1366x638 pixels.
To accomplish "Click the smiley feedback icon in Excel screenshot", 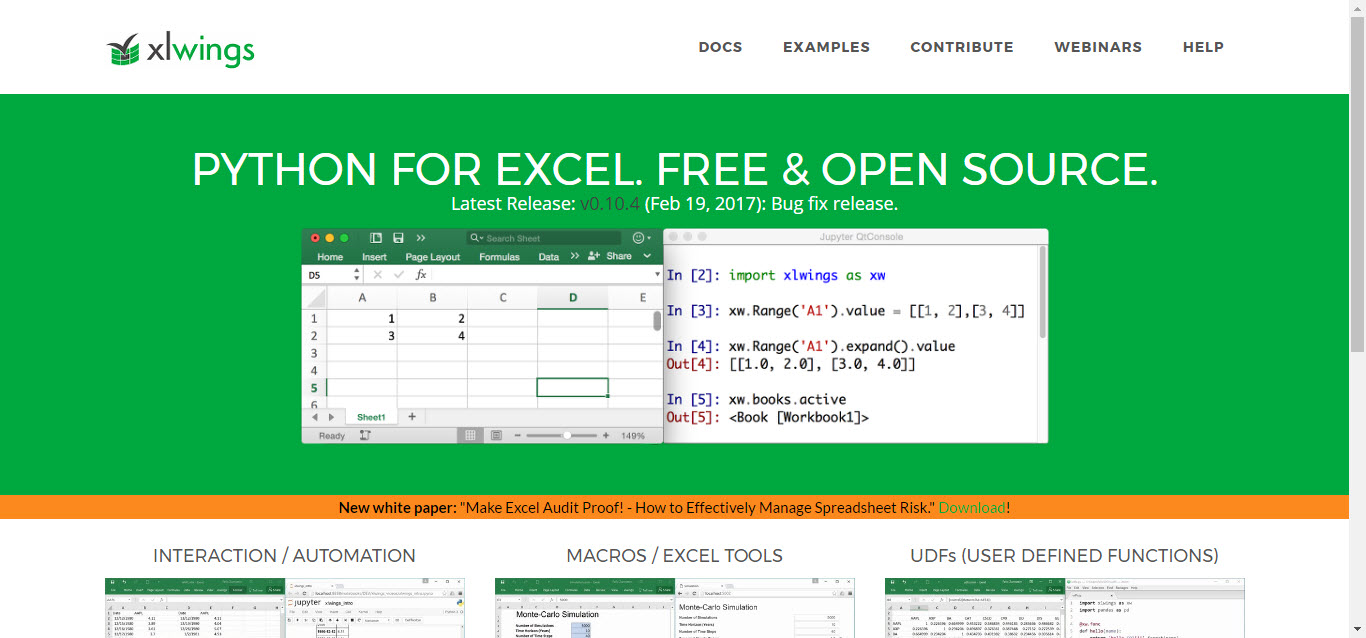I will (x=639, y=238).
